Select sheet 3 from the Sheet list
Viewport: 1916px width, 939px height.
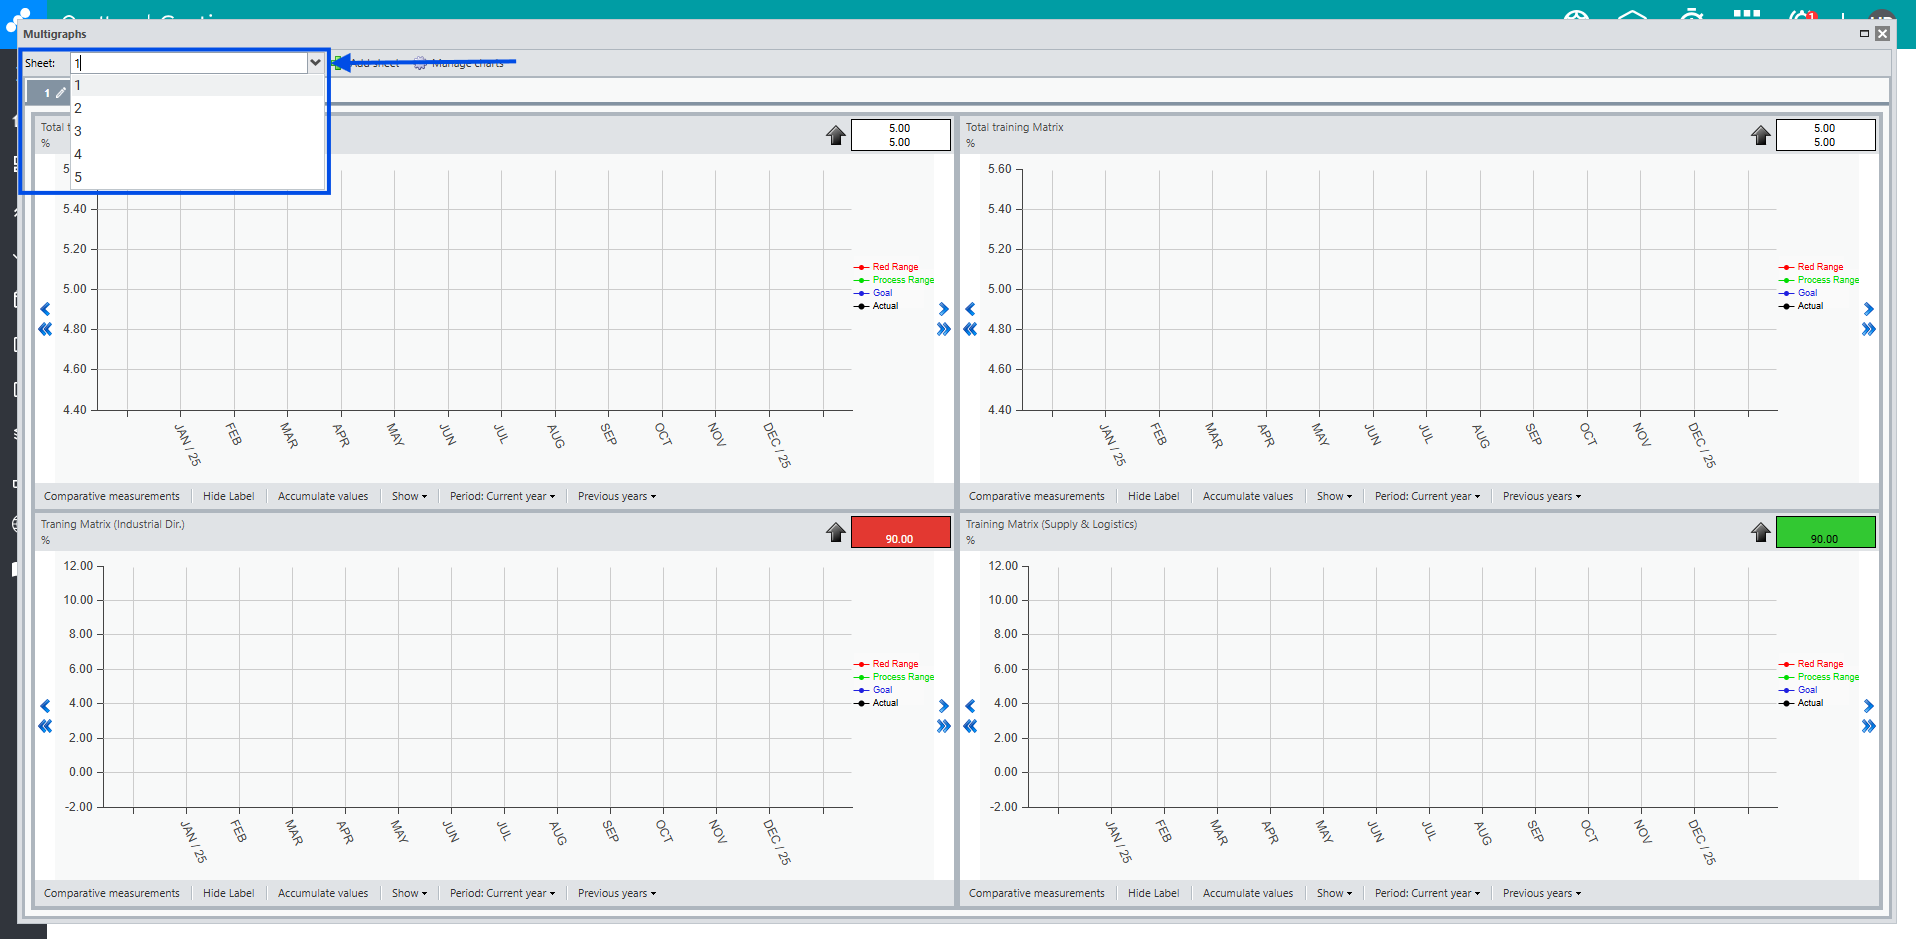[78, 131]
